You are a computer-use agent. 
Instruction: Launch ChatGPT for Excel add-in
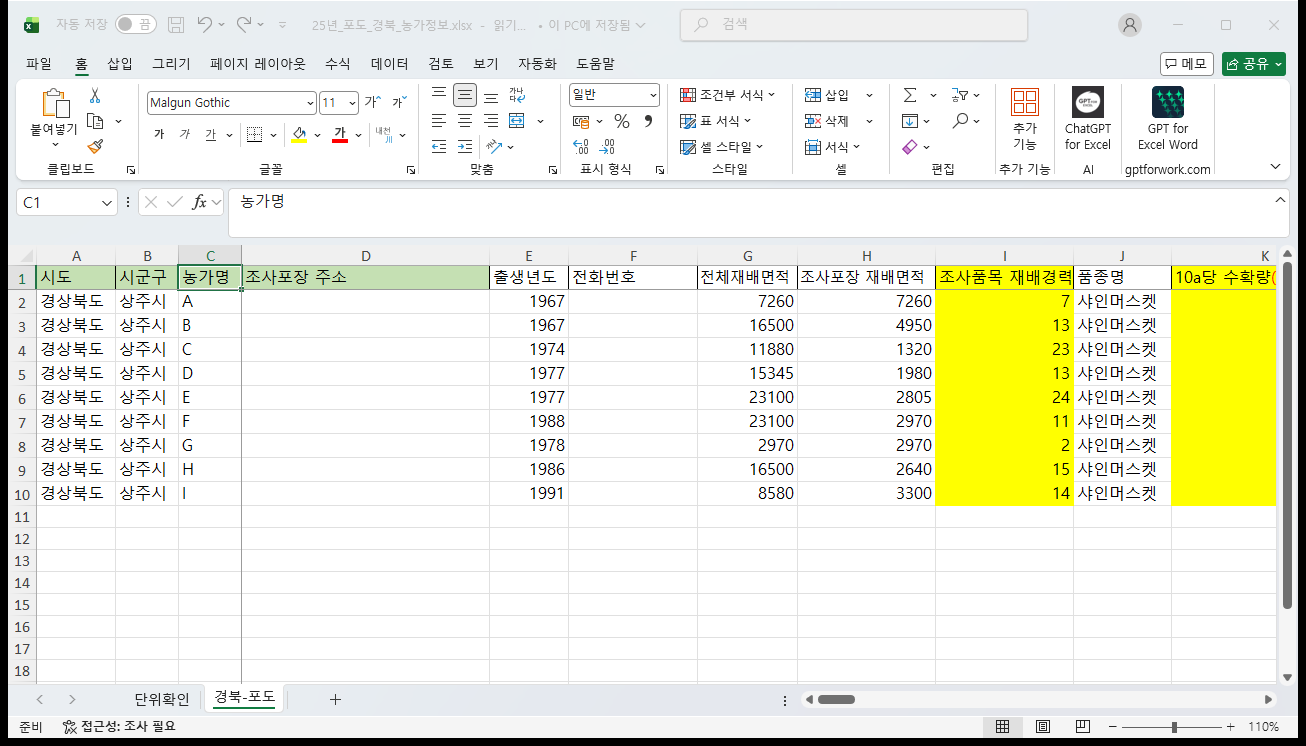pos(1088,119)
